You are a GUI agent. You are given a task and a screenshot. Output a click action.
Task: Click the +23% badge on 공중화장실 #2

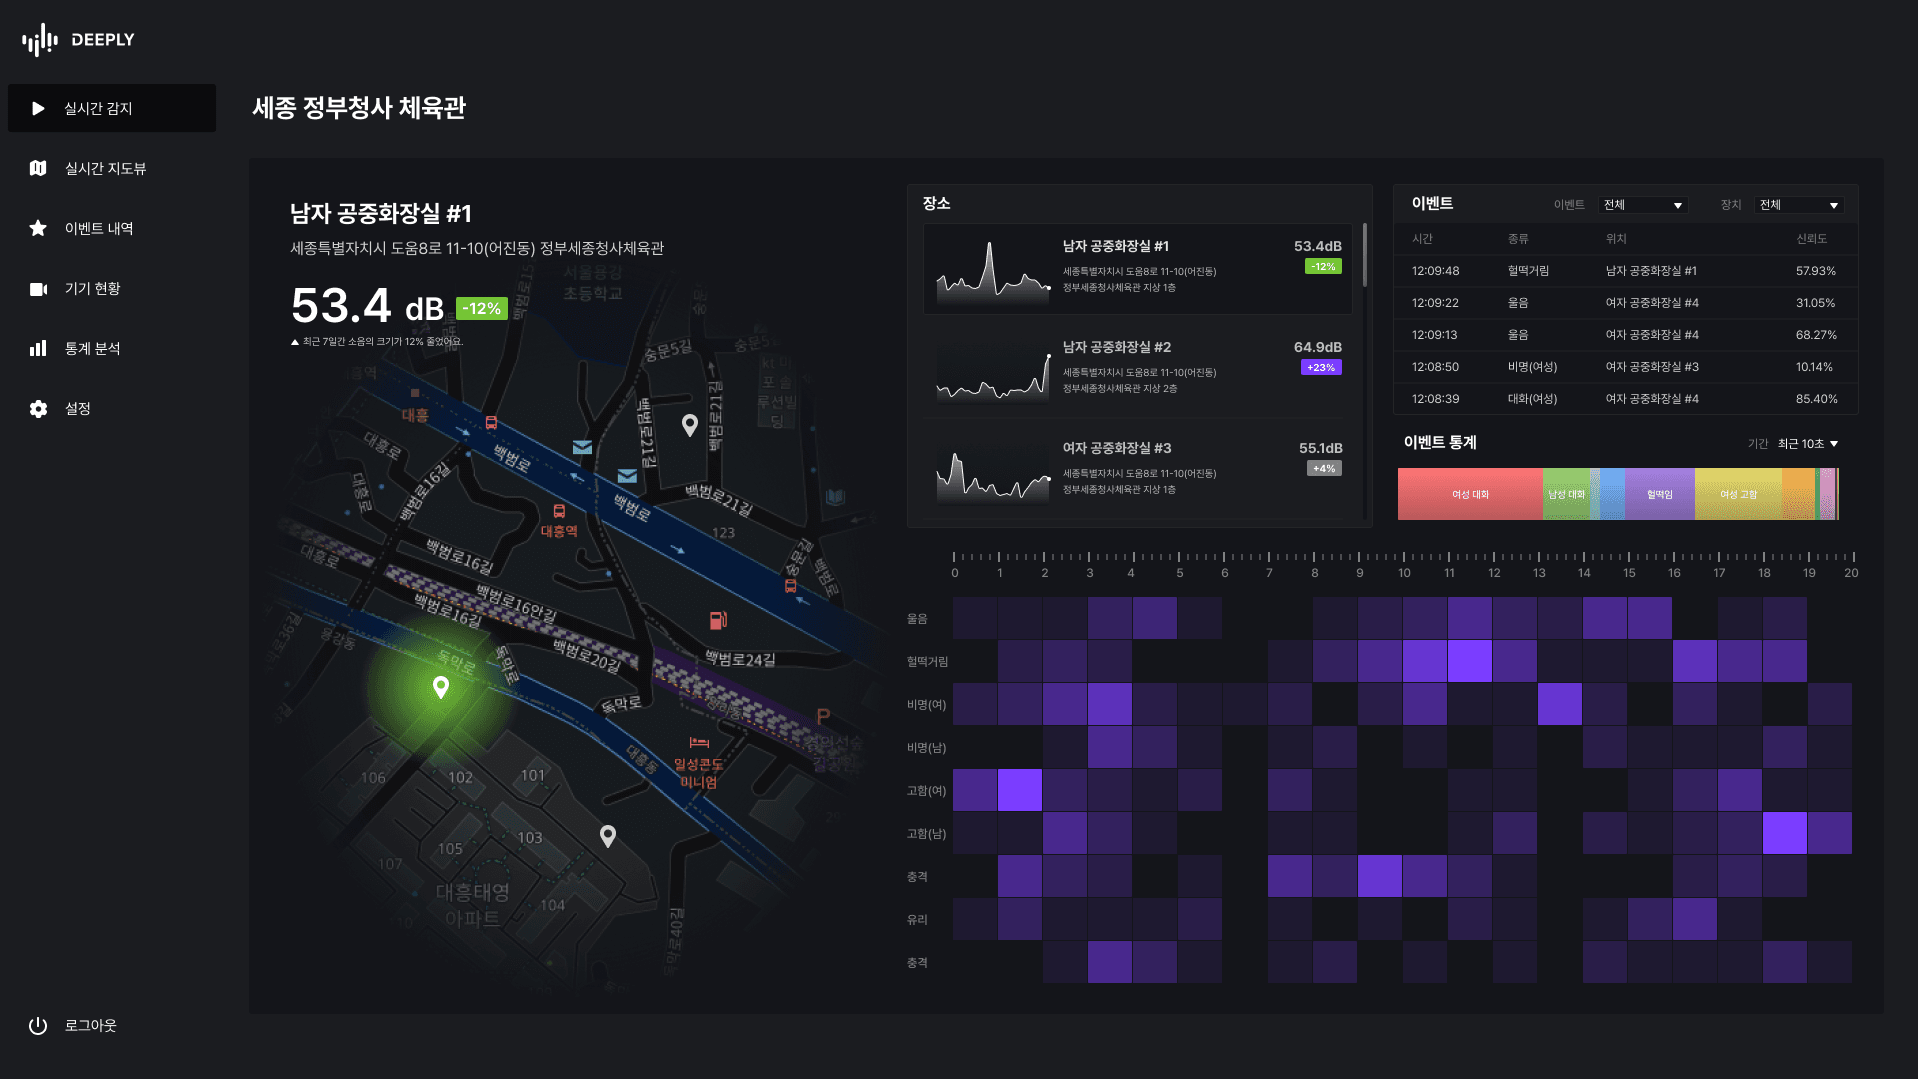(x=1321, y=367)
